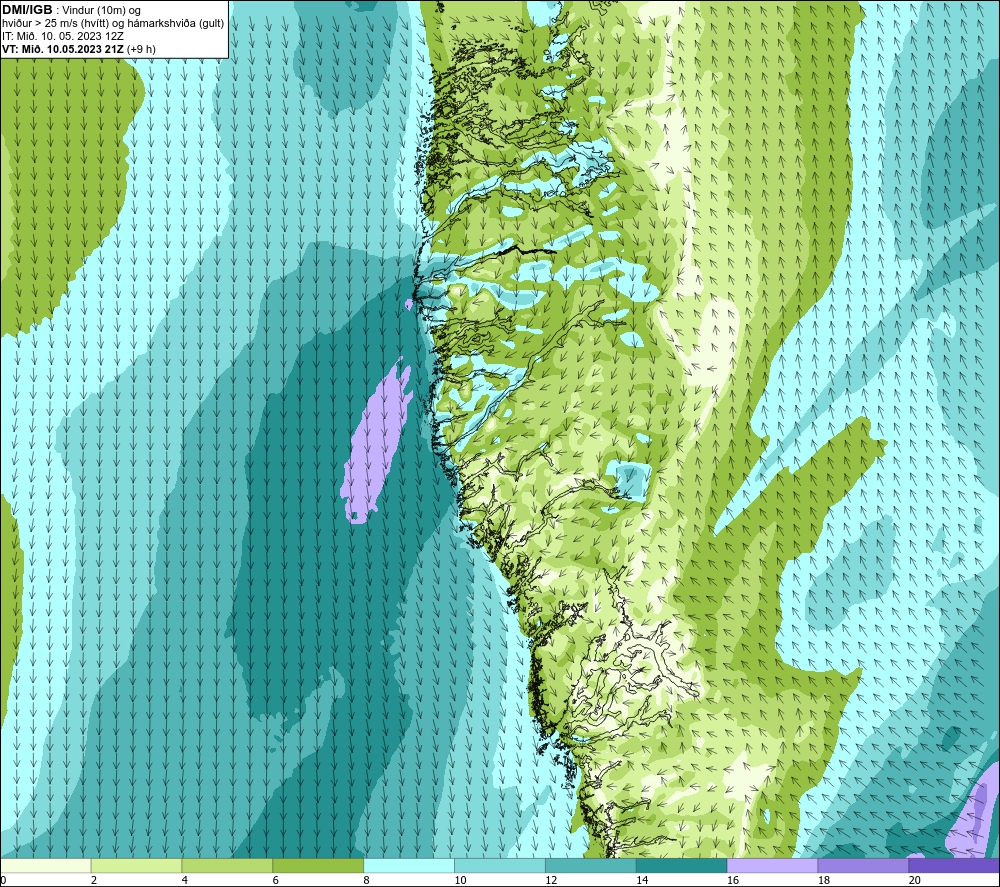Click the 'DMI/IGB' title text
Screen dimensions: 1000x887
click(27, 10)
